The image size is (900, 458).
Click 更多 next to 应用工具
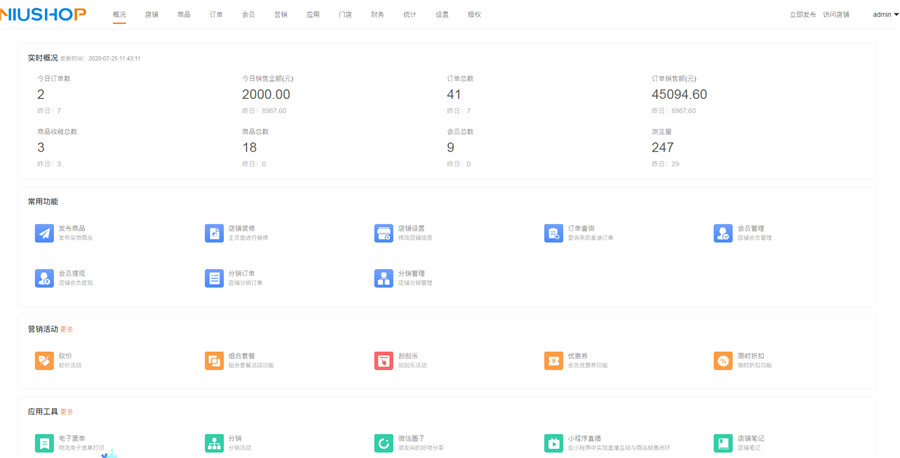click(67, 412)
